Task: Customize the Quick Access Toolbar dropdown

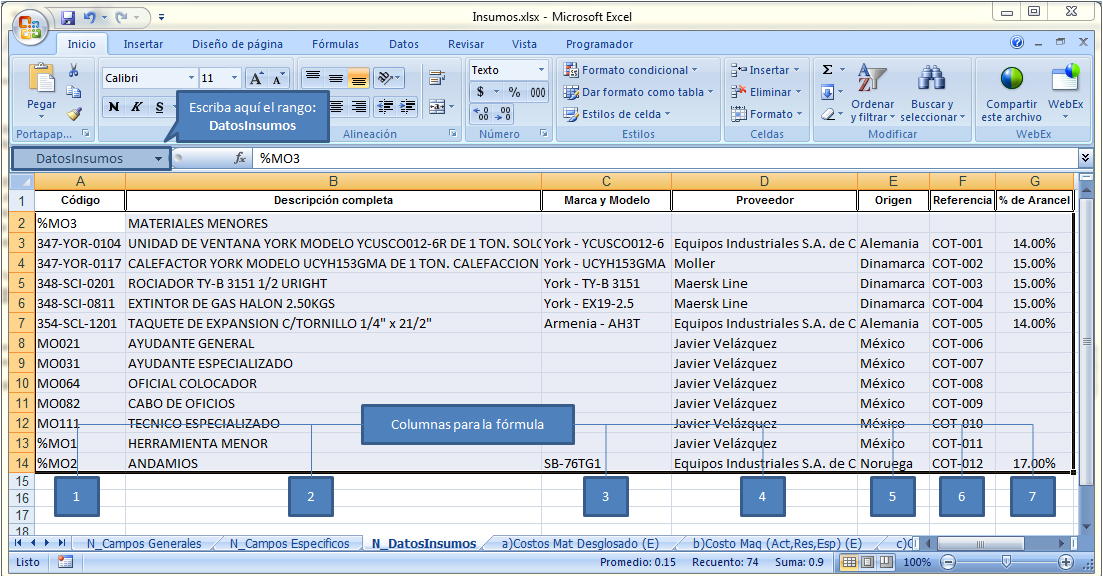Action: coord(162,17)
